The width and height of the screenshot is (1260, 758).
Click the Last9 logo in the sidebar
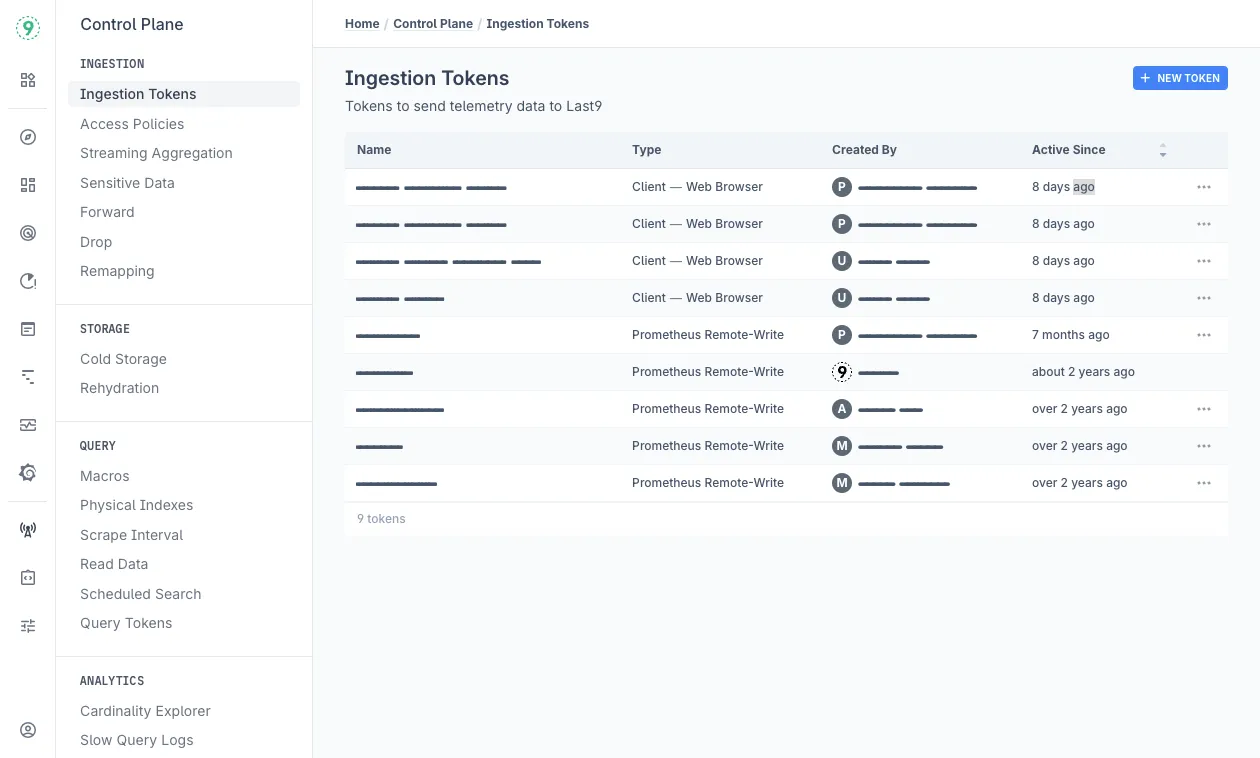tap(28, 28)
